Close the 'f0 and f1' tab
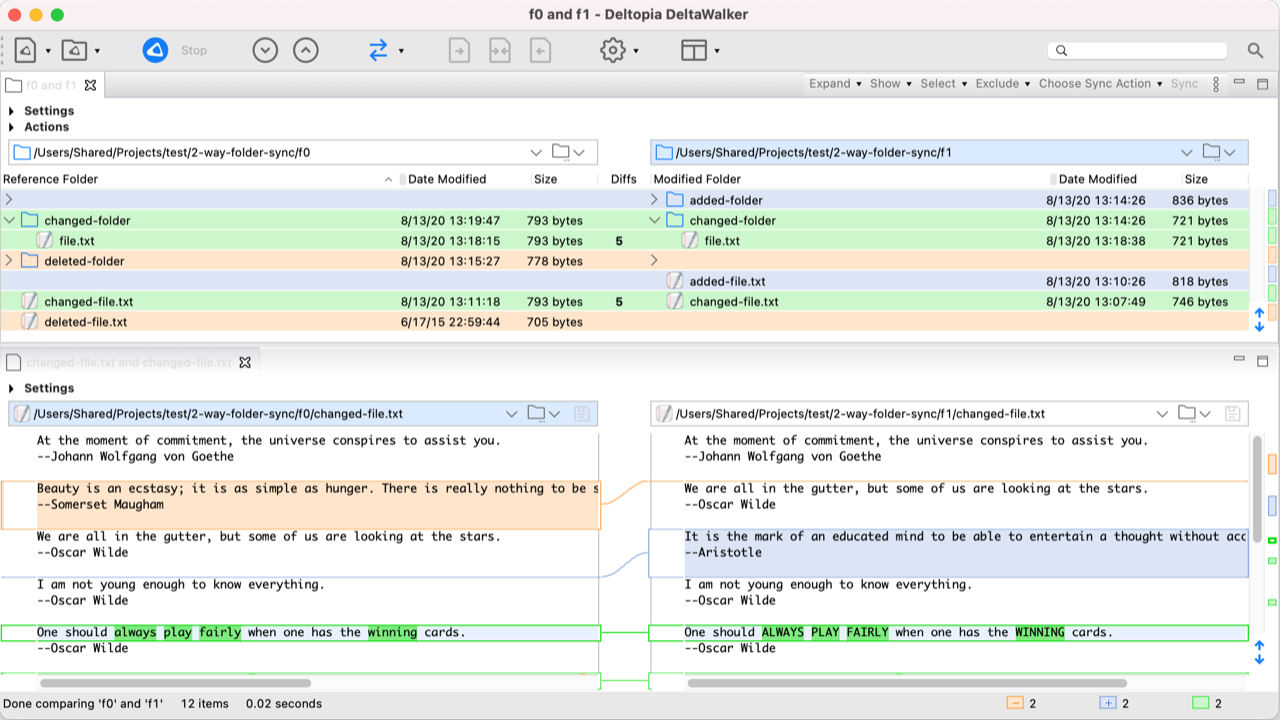Viewport: 1280px width, 720px height. coord(90,85)
